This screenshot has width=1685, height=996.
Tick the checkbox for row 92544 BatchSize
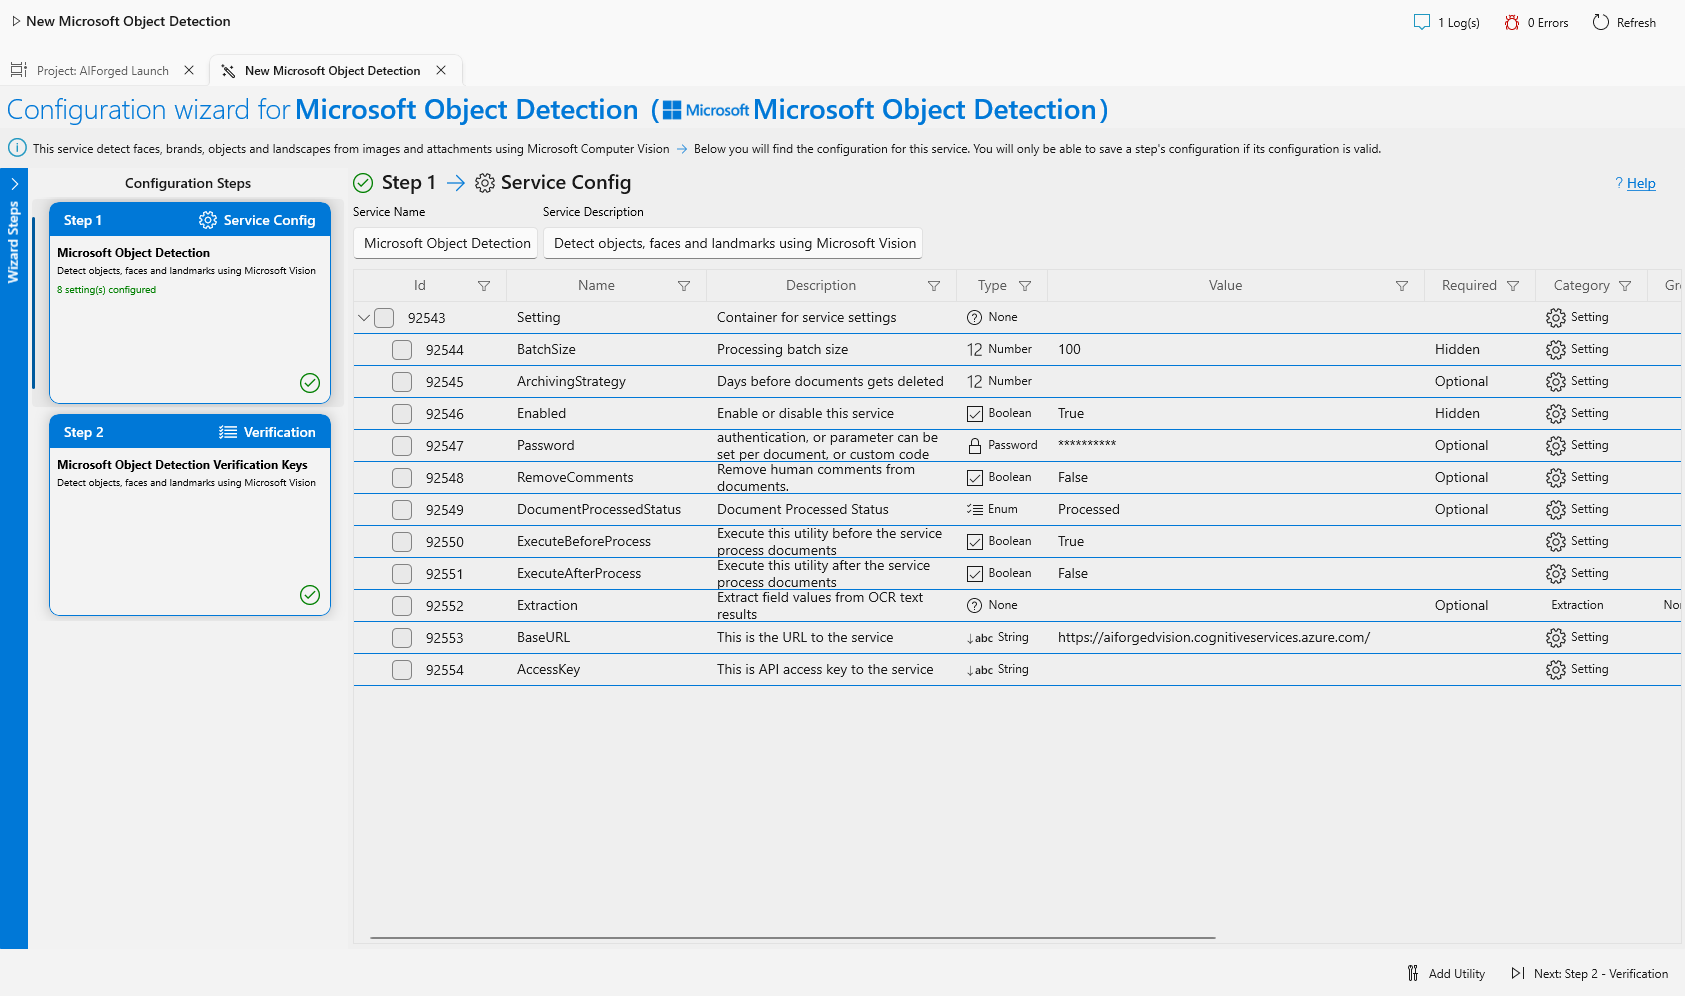[402, 350]
